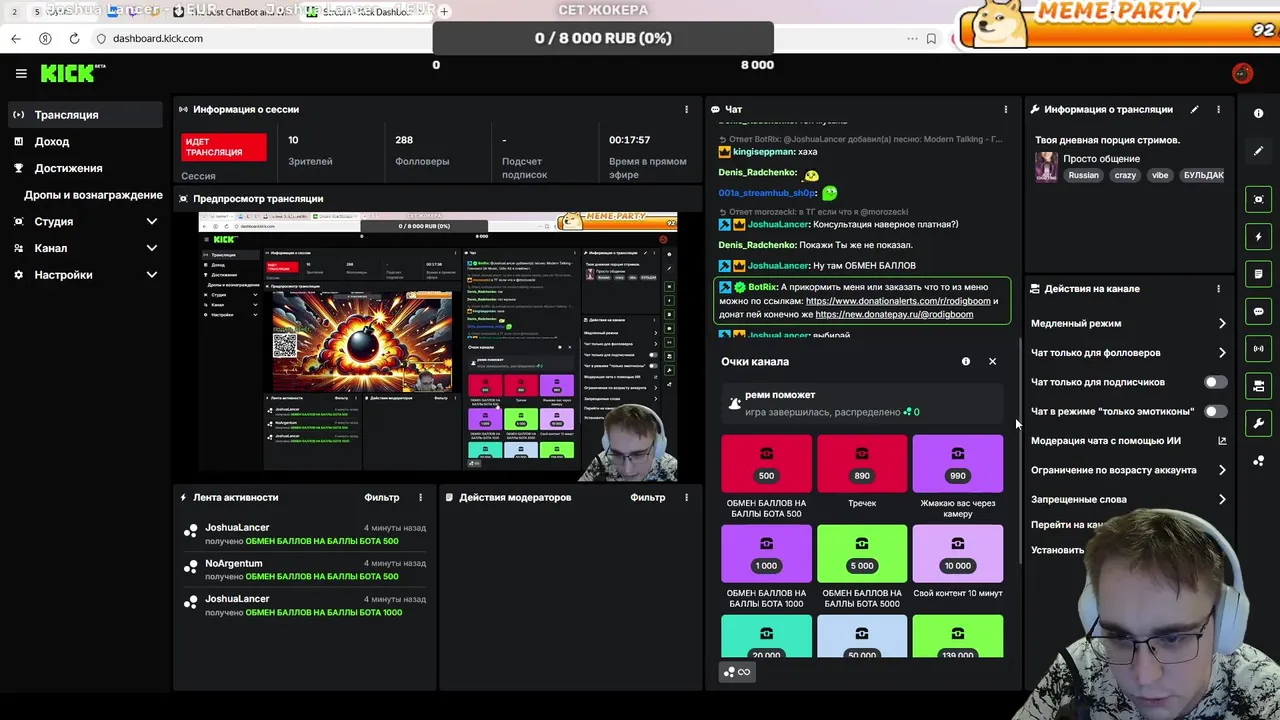Click channel points balance button below rewards
Viewport: 1280px width, 720px height.
(x=737, y=672)
